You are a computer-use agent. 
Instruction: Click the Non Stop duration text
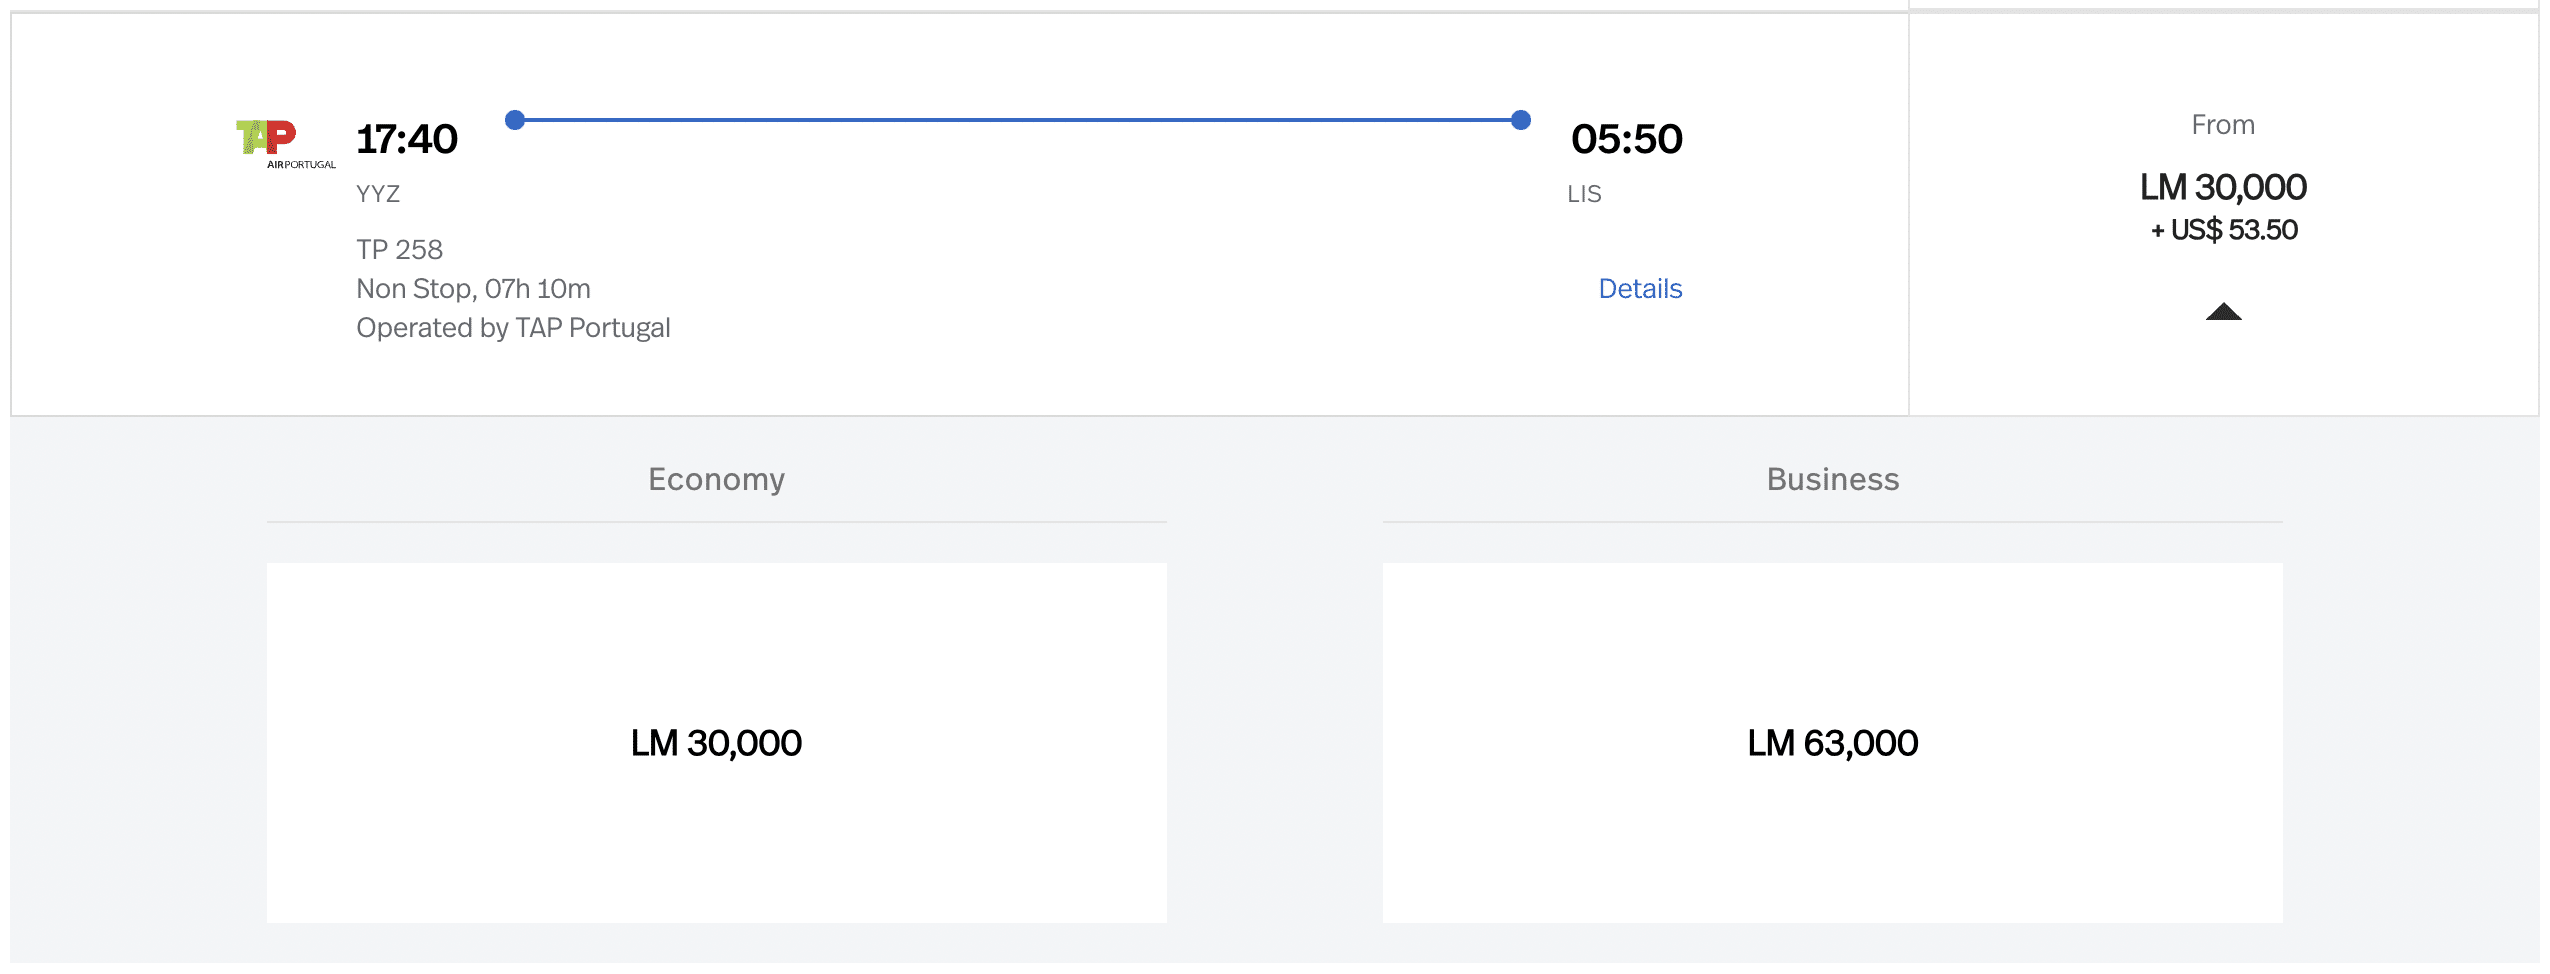point(473,289)
